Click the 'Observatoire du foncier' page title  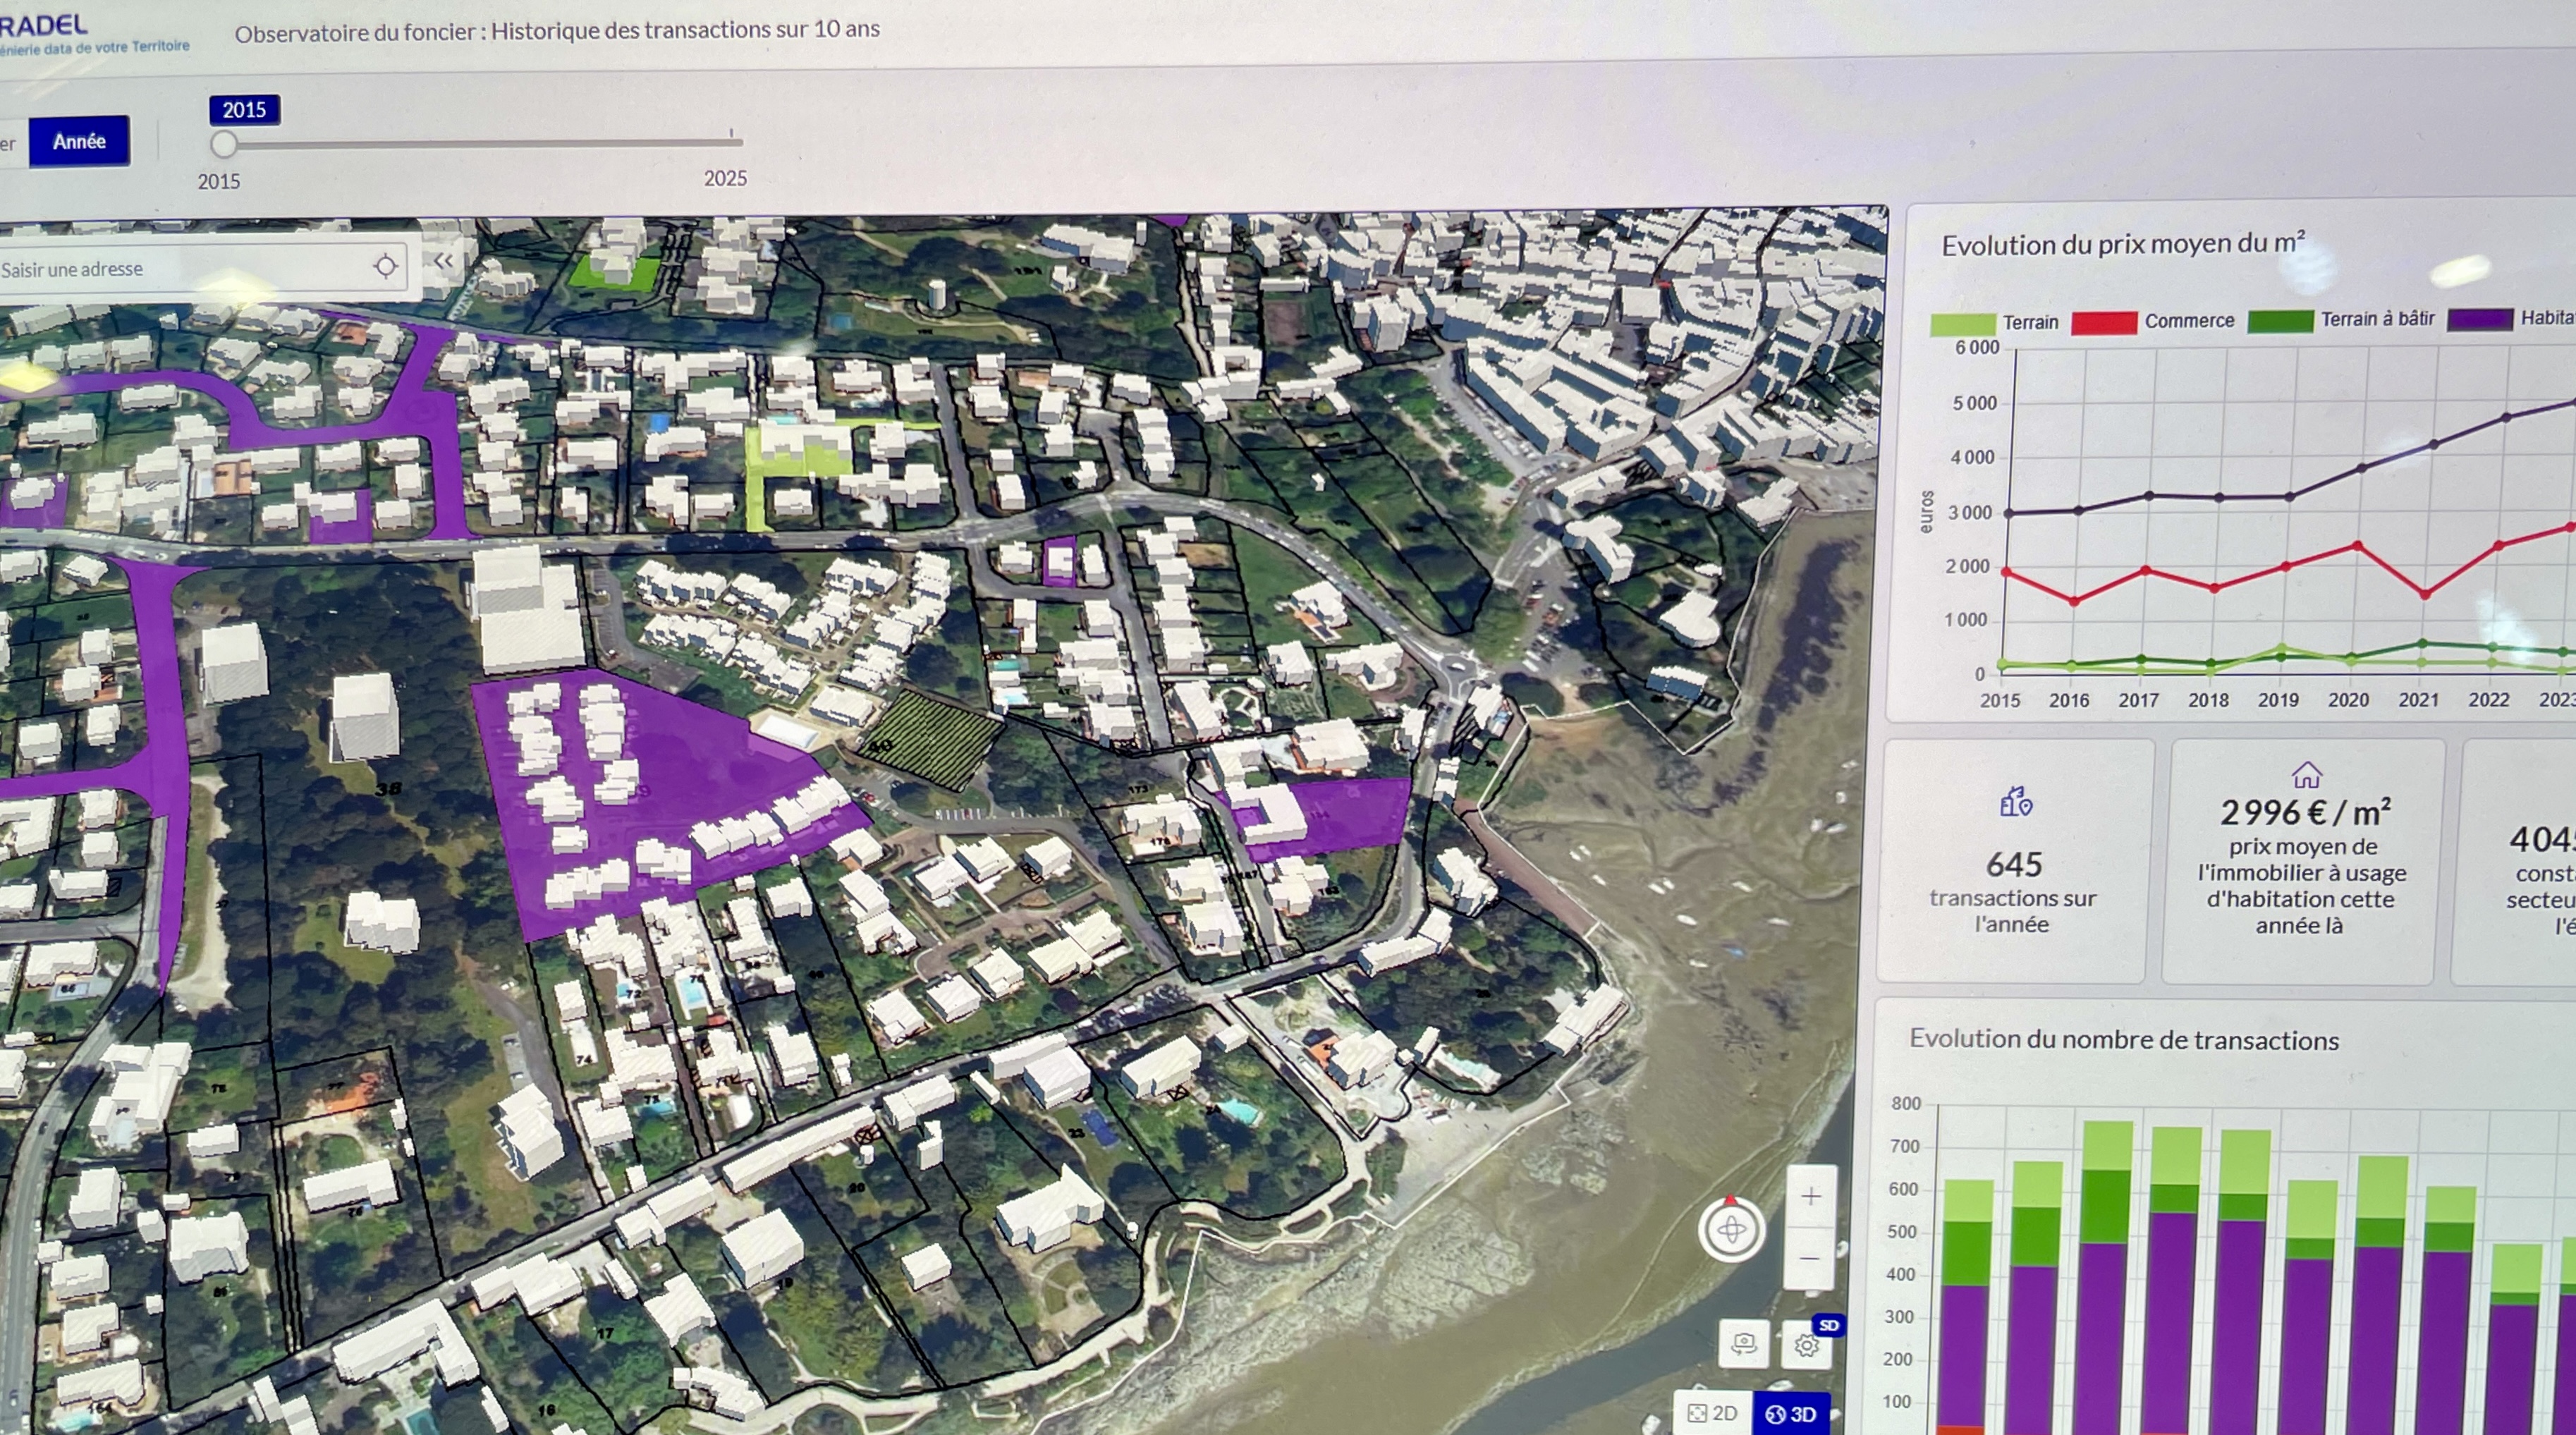[x=556, y=30]
